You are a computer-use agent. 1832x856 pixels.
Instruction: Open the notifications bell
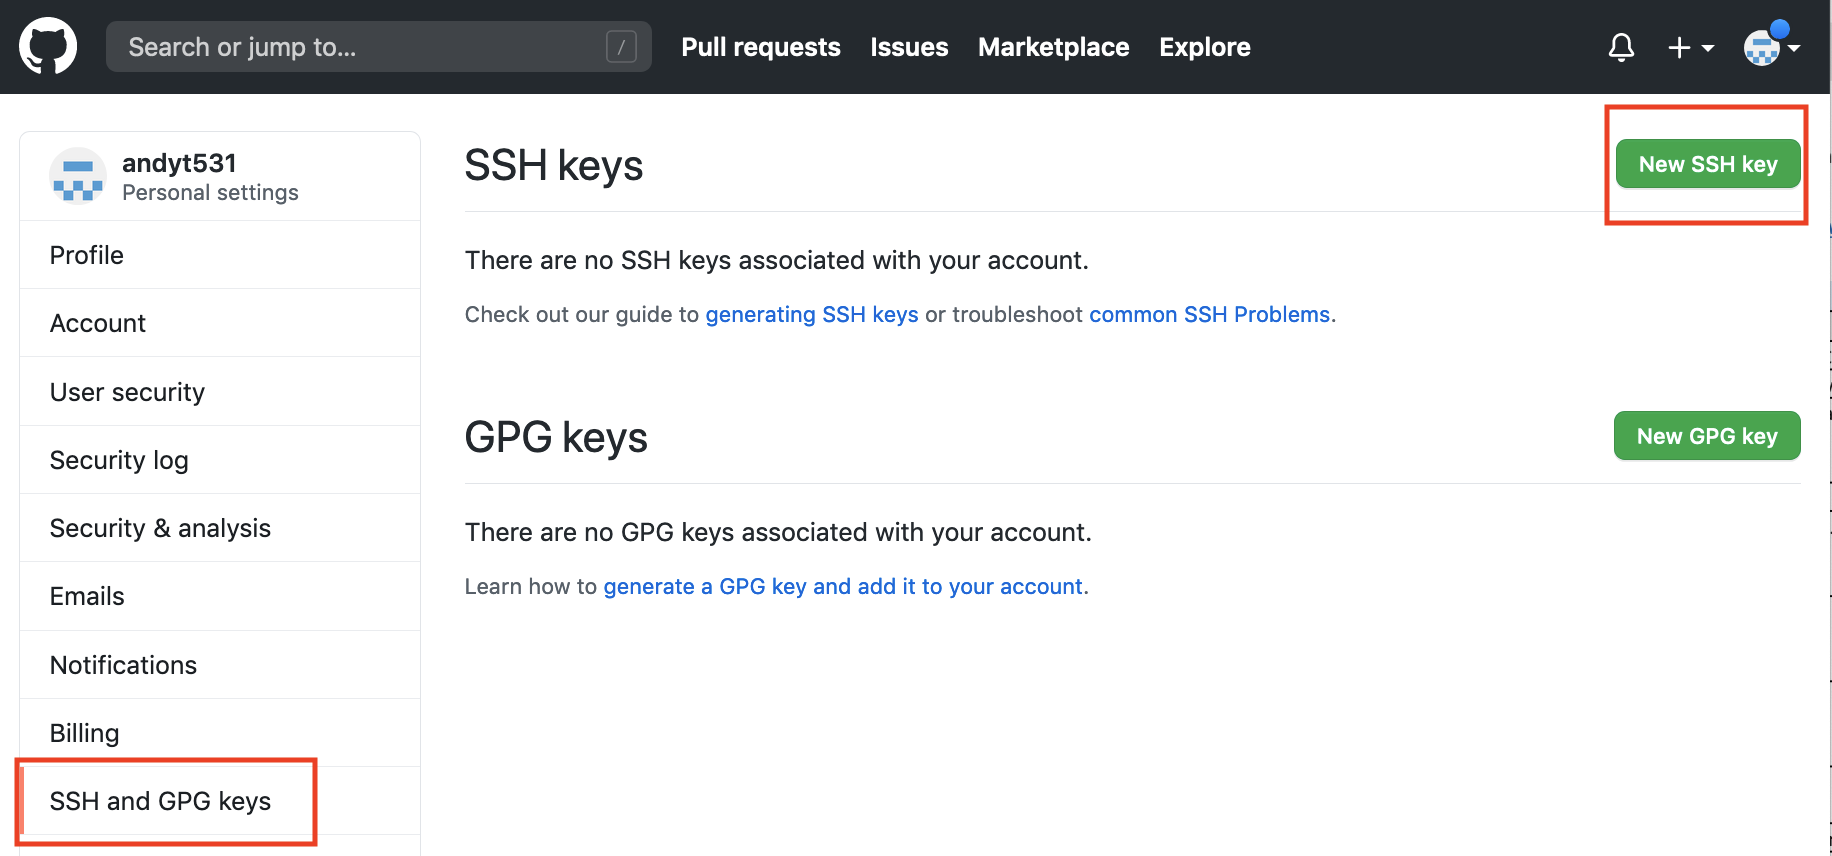[1621, 47]
